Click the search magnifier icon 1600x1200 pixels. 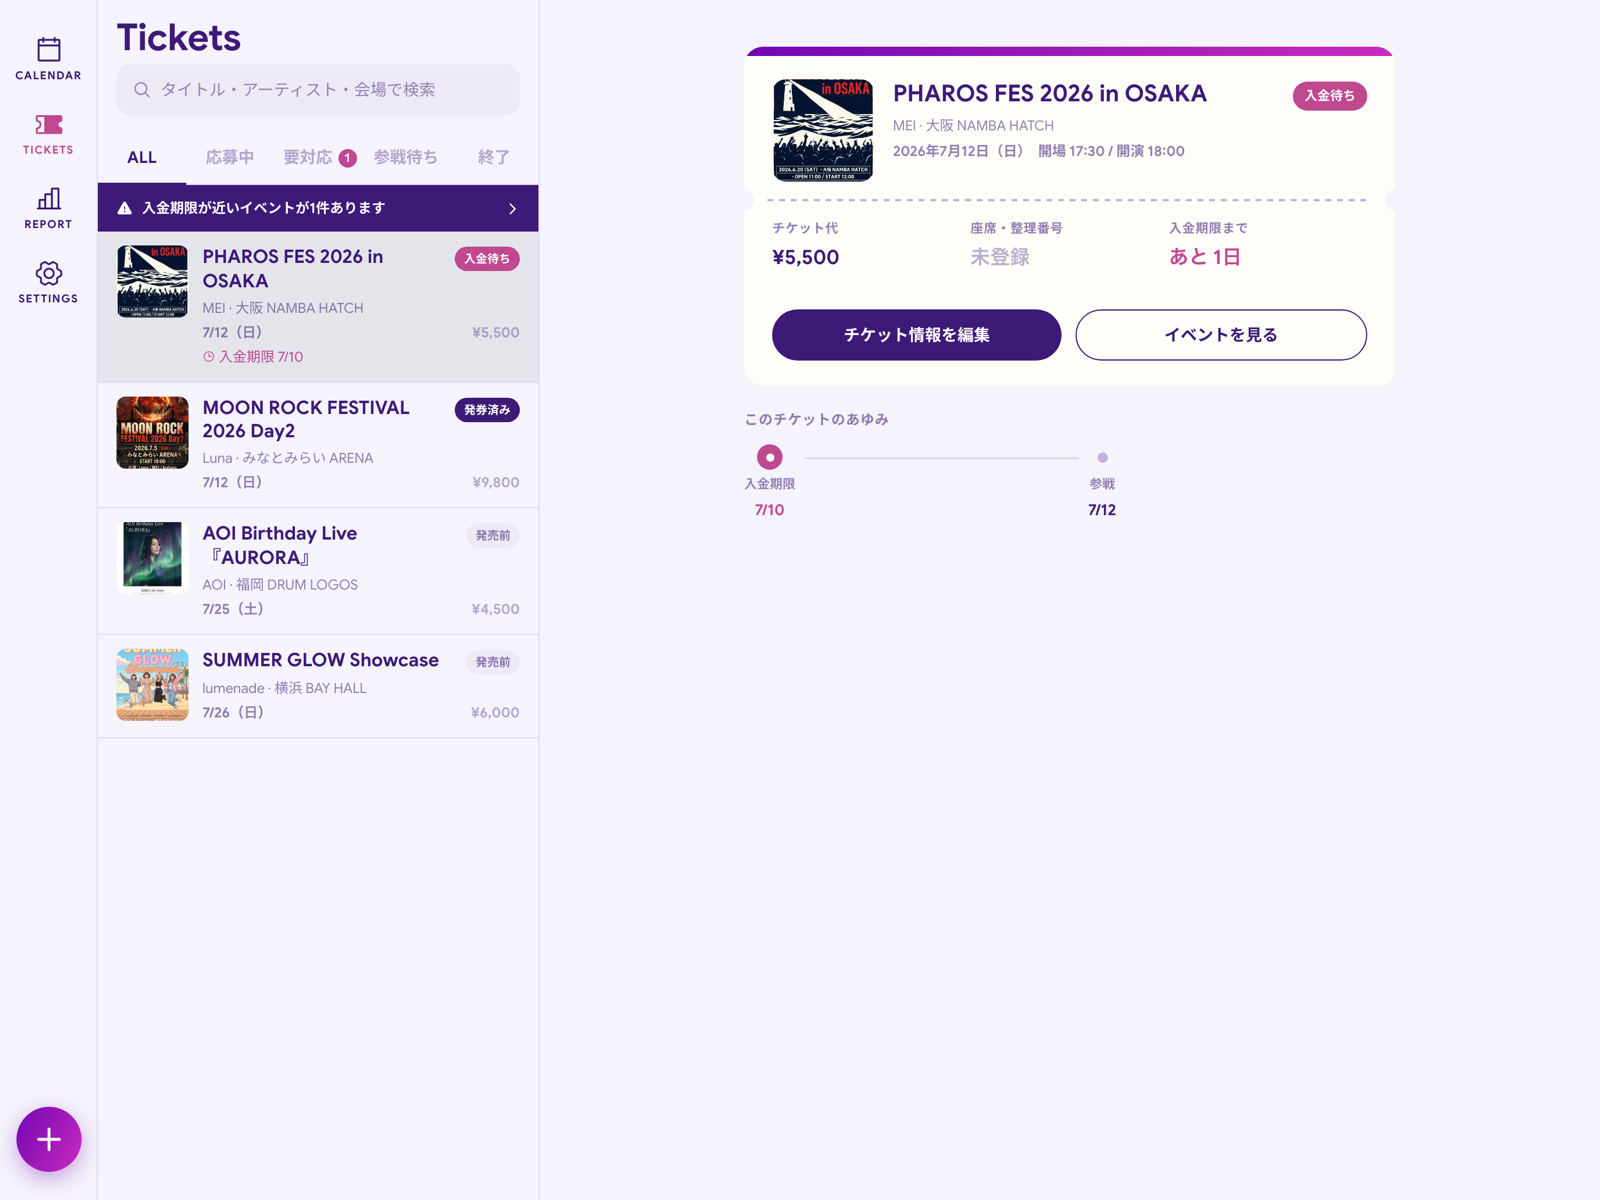click(x=142, y=90)
